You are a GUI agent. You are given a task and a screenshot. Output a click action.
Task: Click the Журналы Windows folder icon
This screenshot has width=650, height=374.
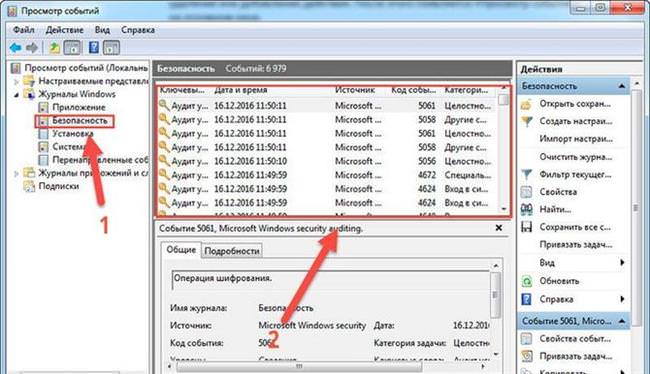pyautogui.click(x=29, y=94)
